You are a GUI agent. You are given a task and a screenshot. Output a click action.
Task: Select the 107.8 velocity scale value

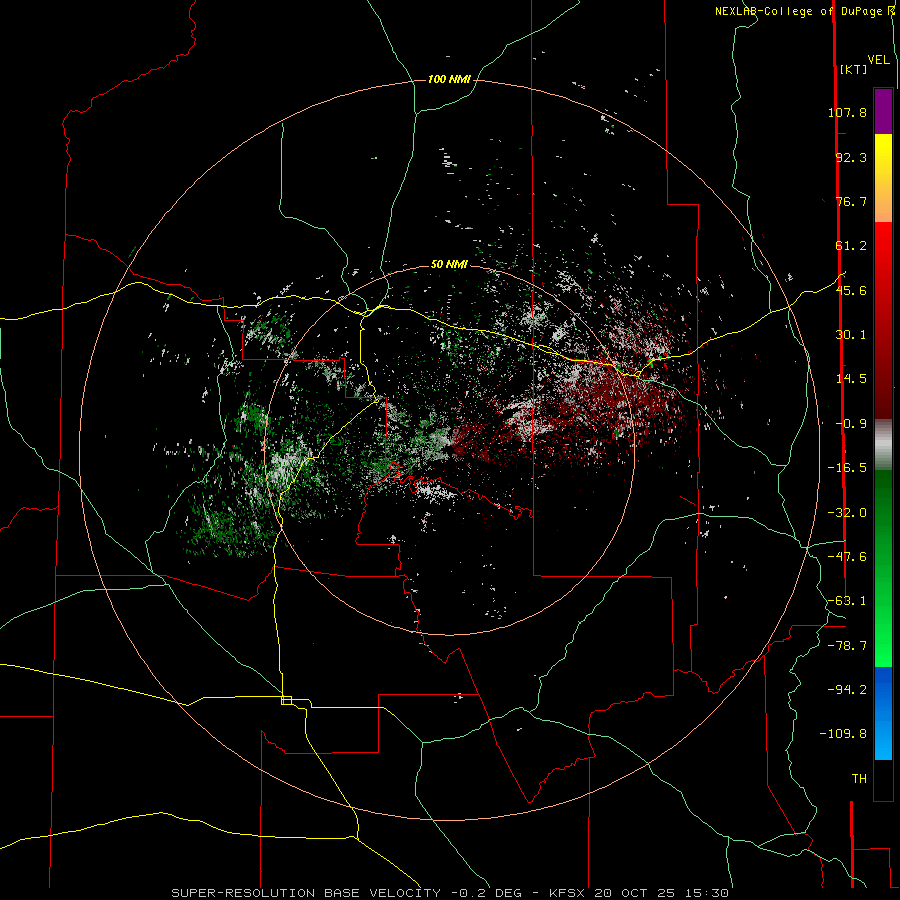tap(847, 112)
